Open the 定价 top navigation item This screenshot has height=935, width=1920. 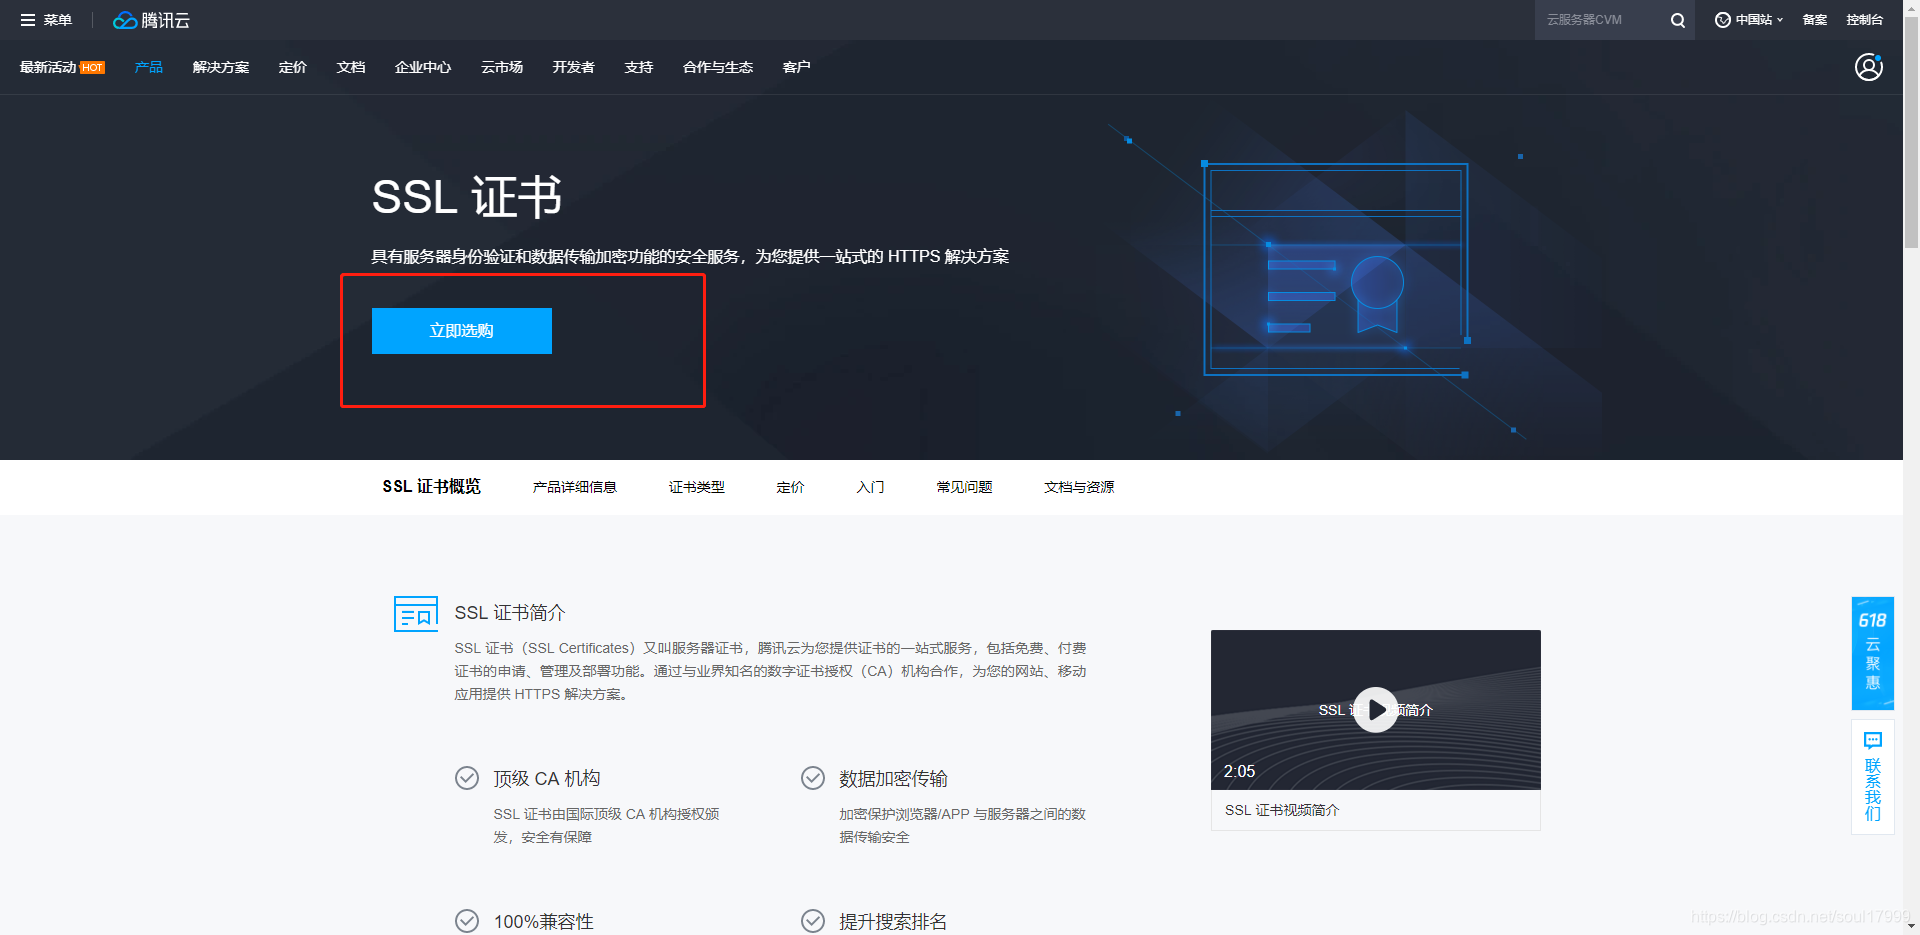pyautogui.click(x=293, y=67)
